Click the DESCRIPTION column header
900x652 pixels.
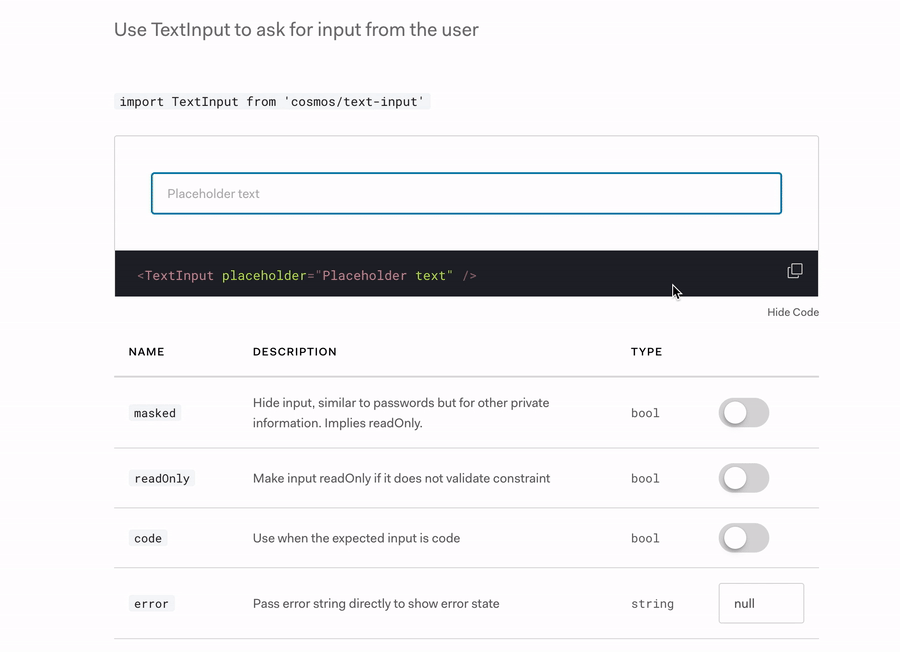pyautogui.click(x=295, y=352)
